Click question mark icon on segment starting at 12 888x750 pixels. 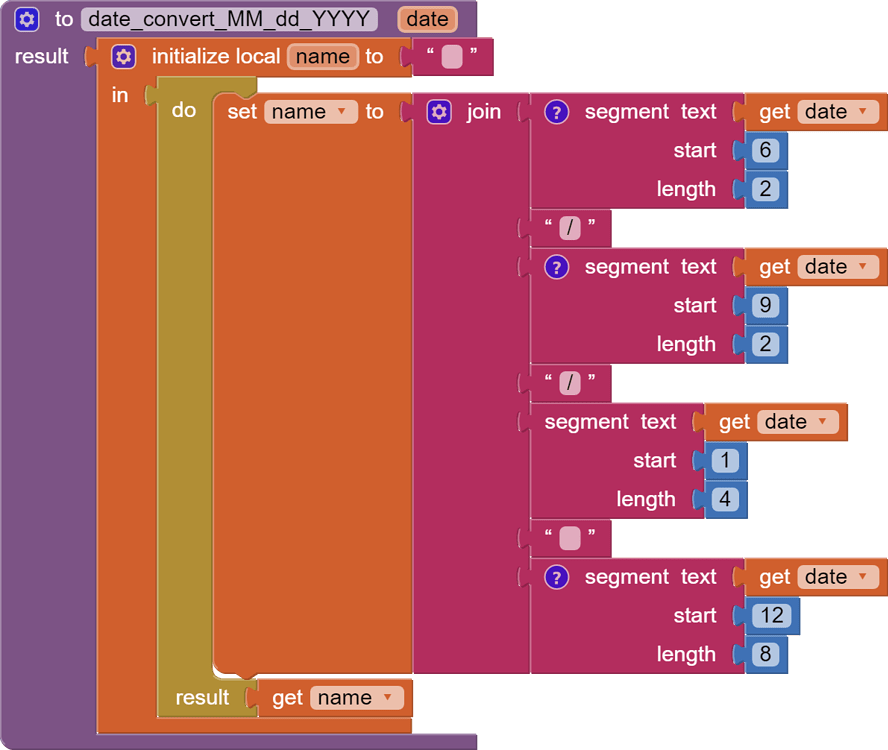[556, 577]
